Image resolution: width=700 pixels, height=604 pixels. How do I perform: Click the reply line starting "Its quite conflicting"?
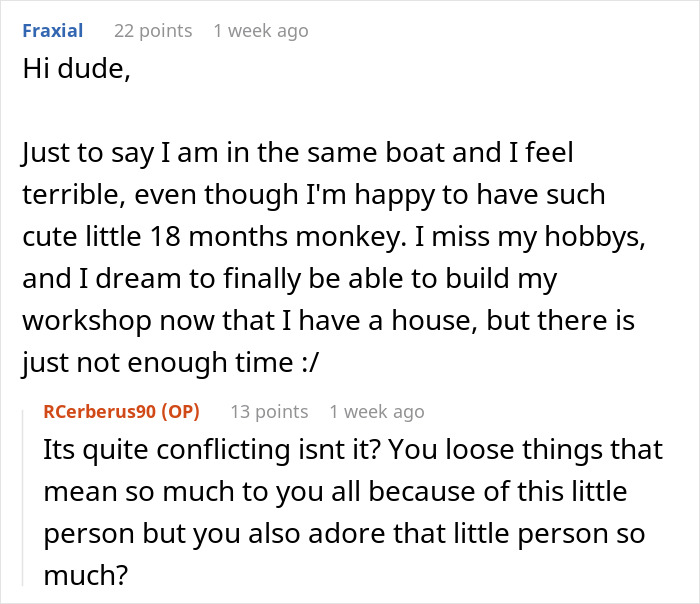351,450
